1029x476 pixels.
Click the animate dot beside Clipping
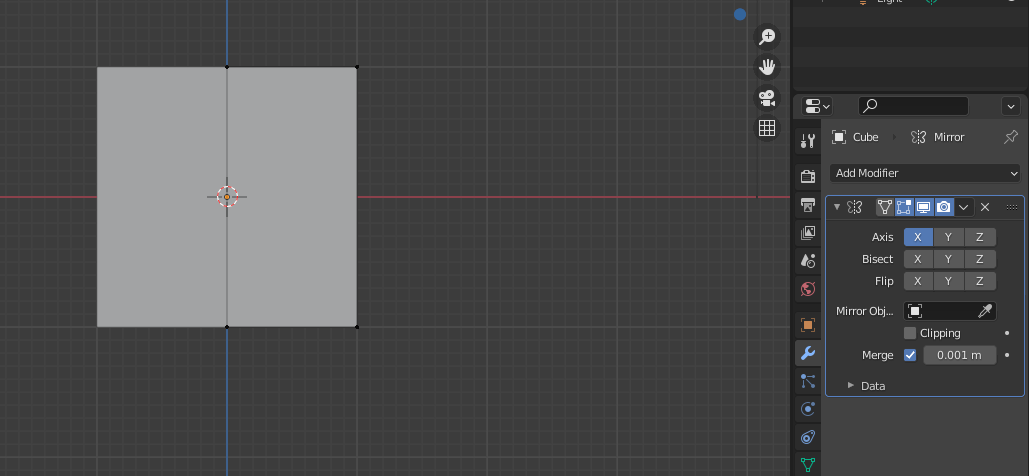tap(1007, 333)
